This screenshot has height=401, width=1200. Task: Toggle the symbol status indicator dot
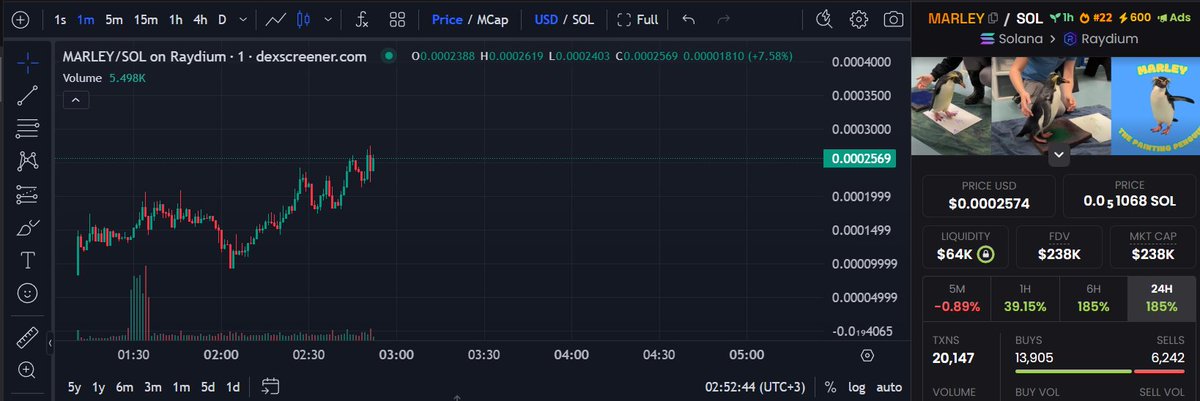[388, 57]
